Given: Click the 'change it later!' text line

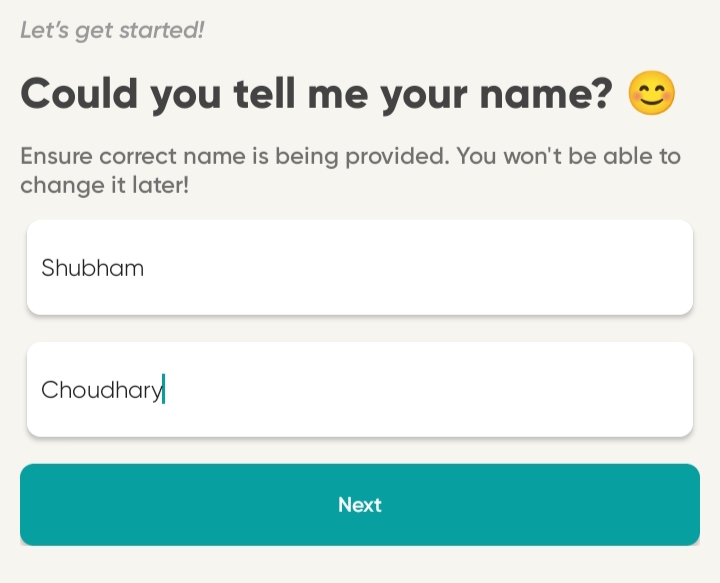Looking at the screenshot, I should tap(105, 185).
